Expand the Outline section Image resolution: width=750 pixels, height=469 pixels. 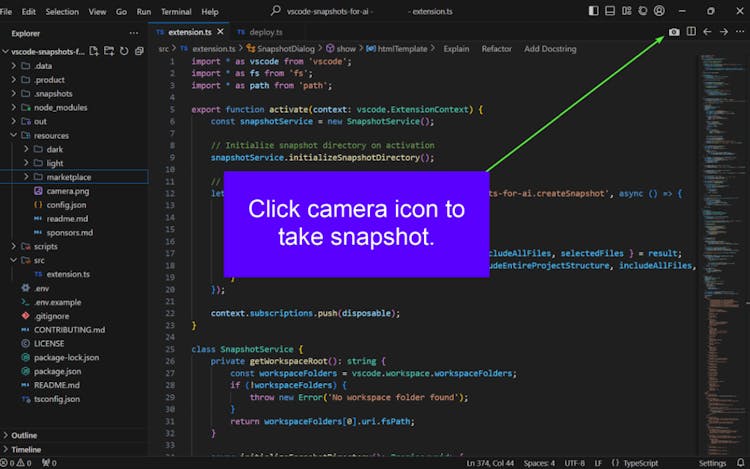click(25, 435)
